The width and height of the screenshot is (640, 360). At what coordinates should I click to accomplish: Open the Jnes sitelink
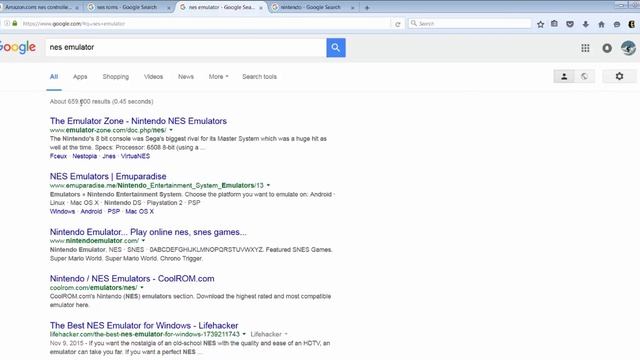click(x=109, y=156)
